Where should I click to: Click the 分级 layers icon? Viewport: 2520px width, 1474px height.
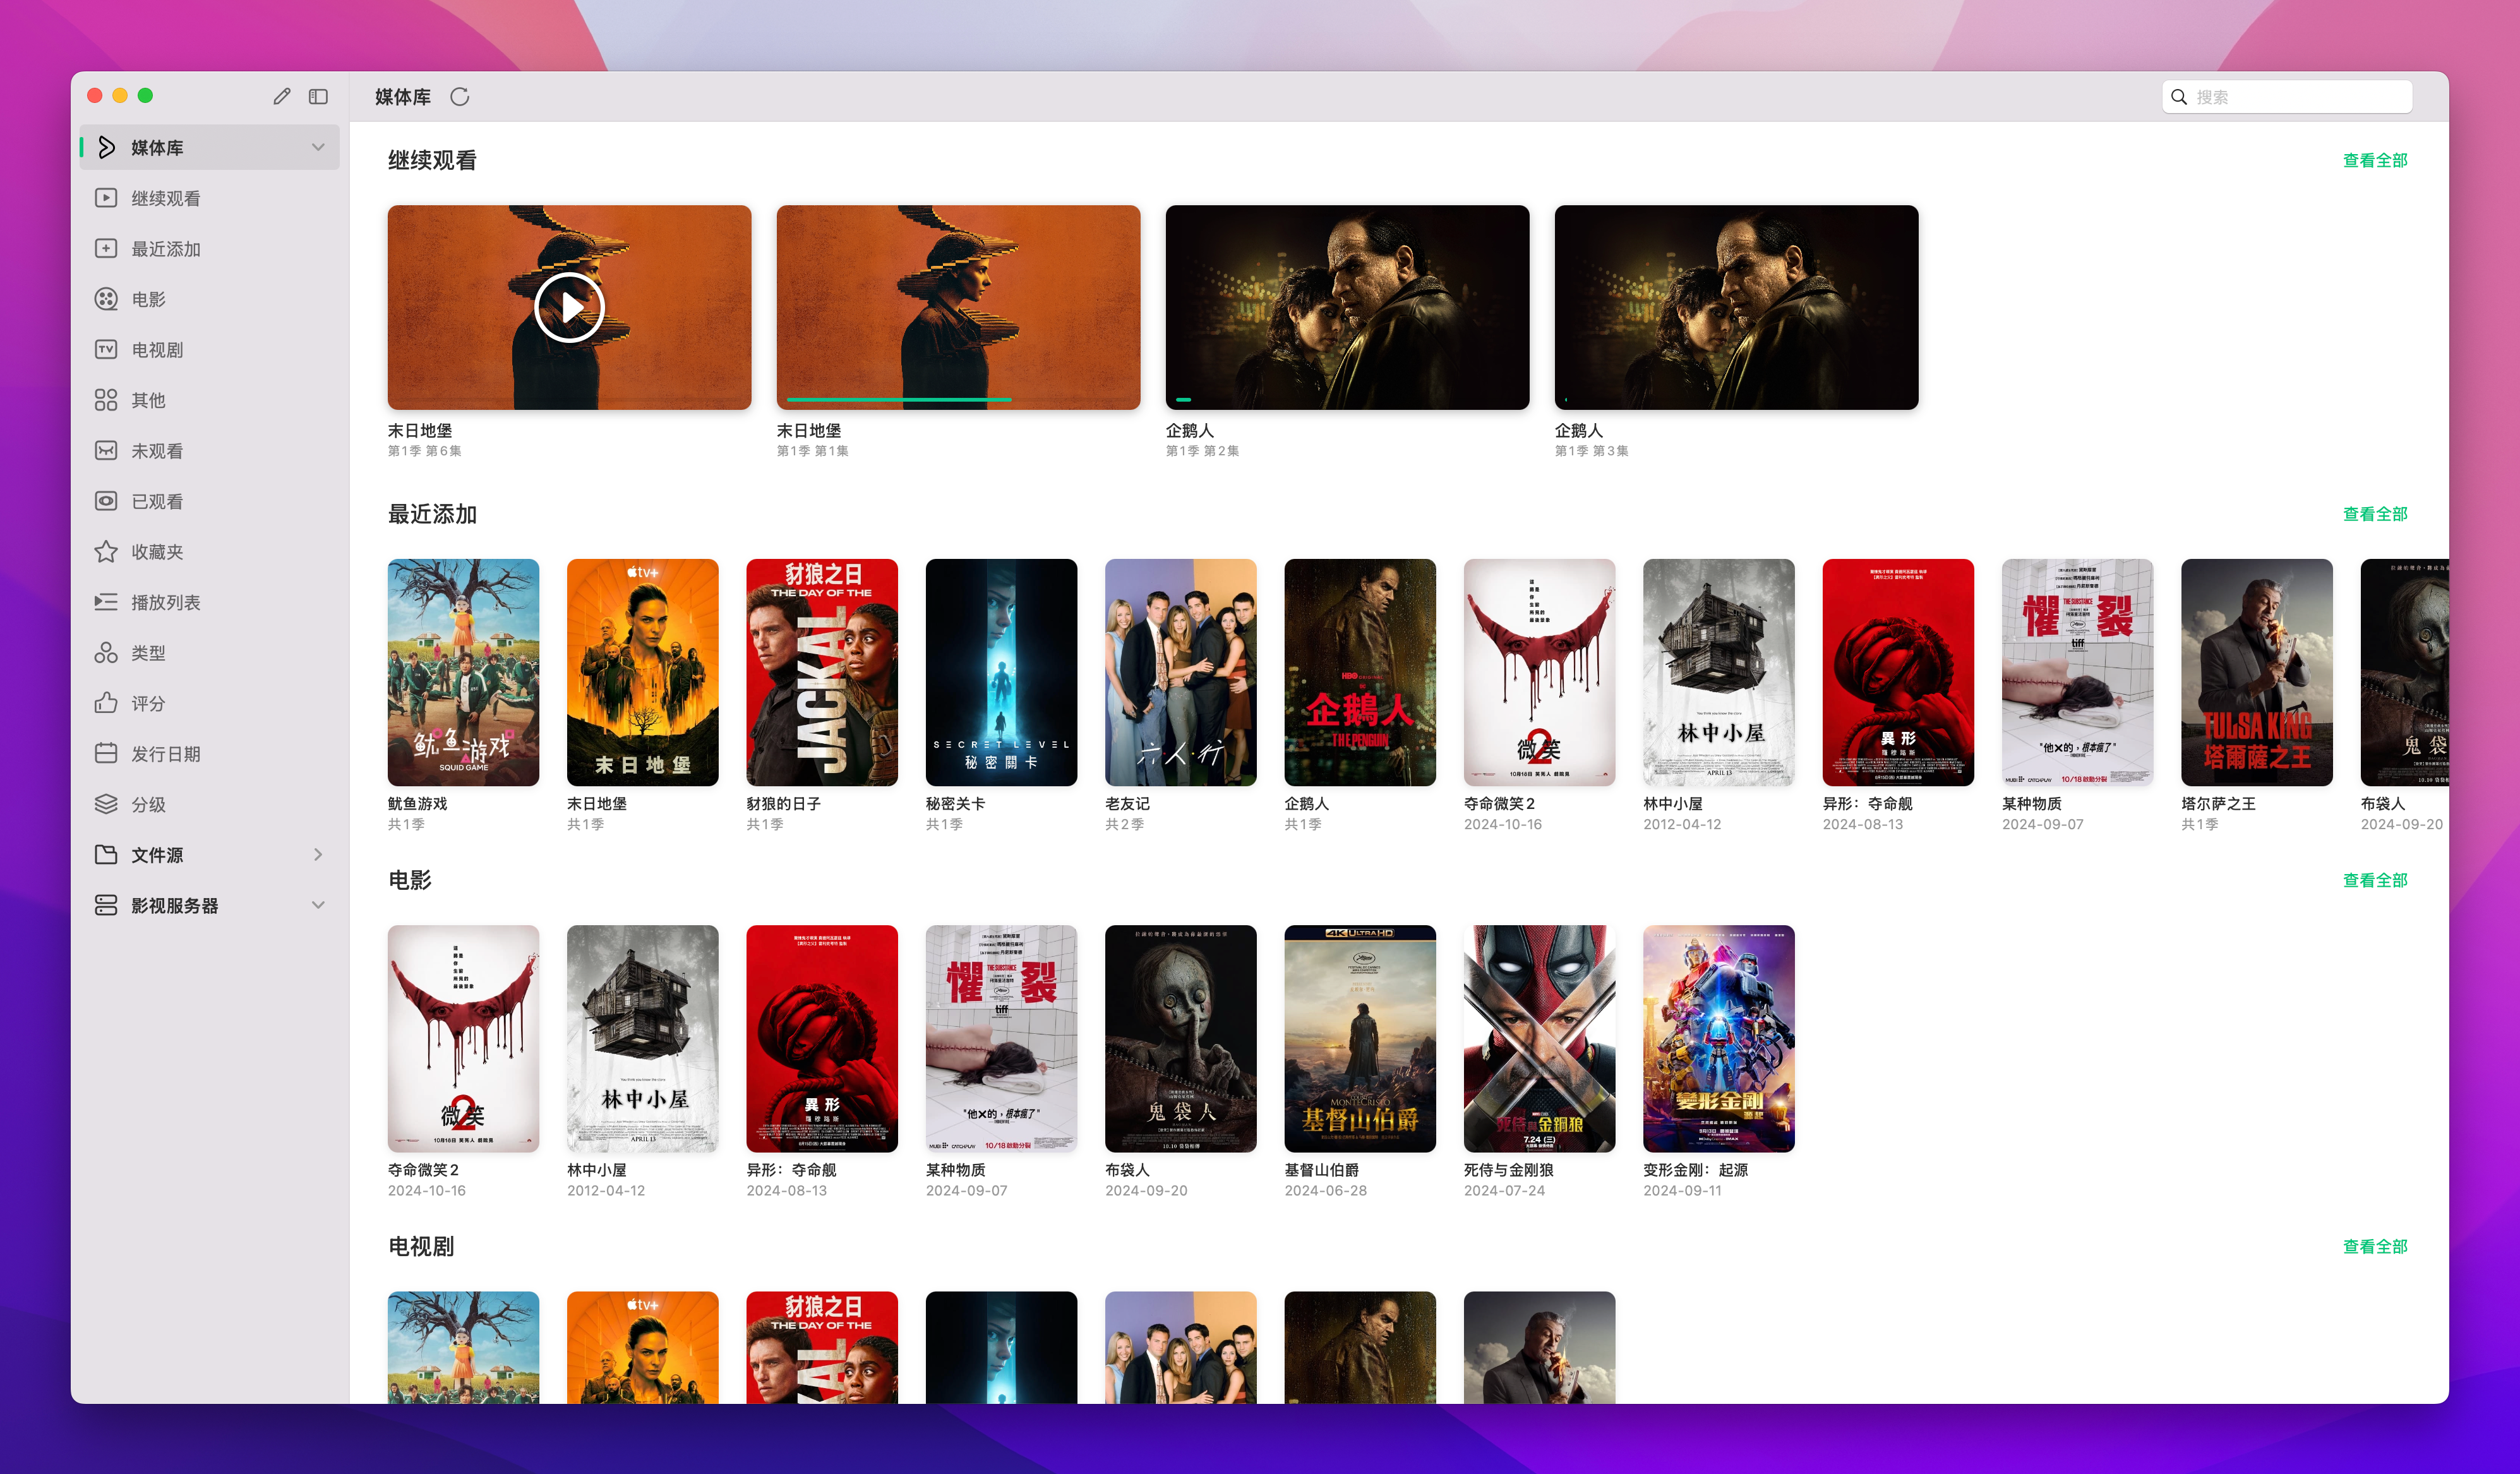point(106,804)
